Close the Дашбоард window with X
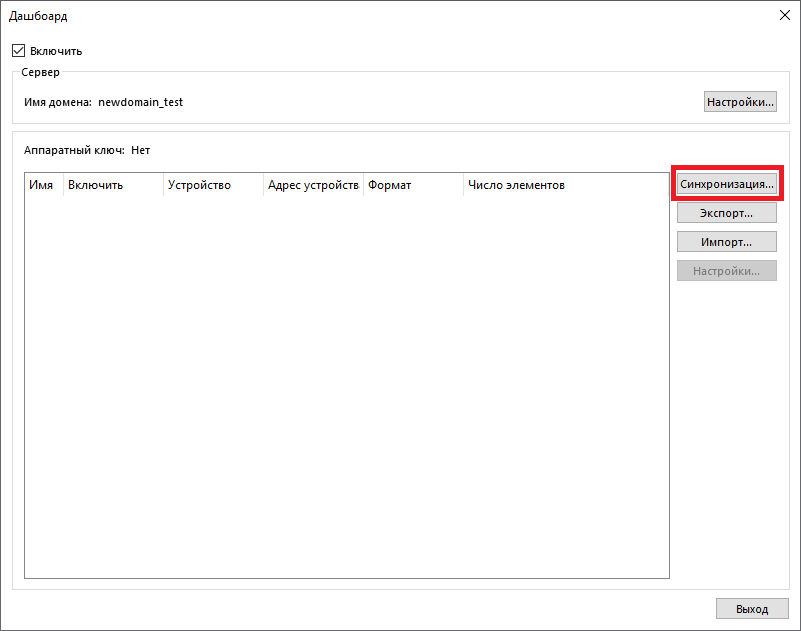 click(x=783, y=15)
